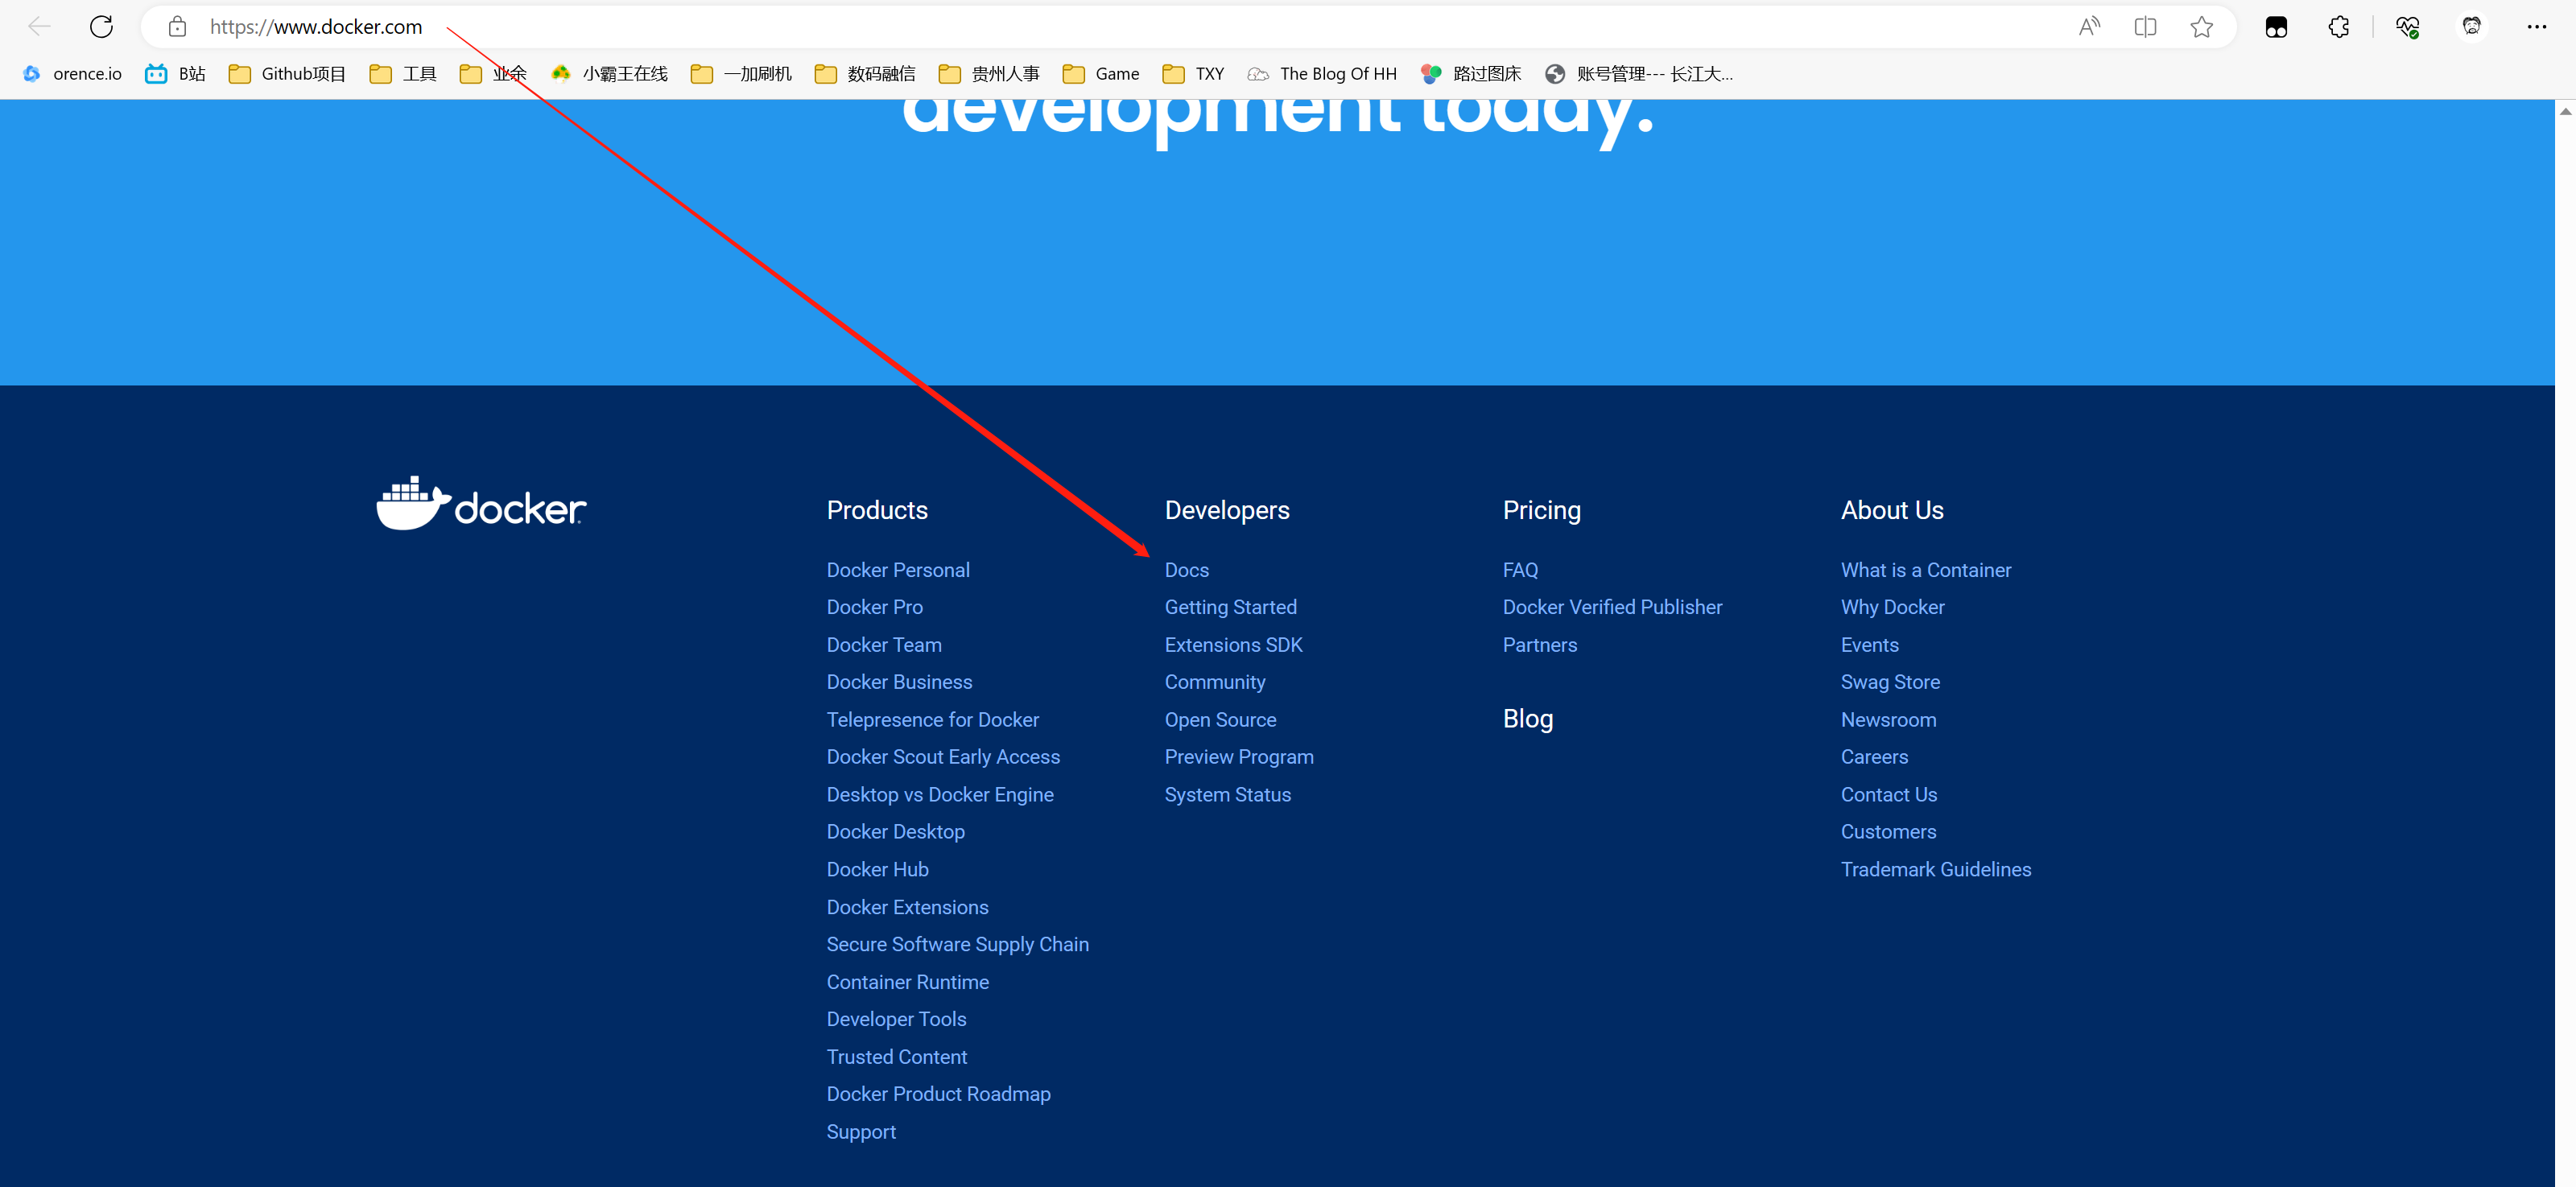Open the 小霸王在线 bookmark
The height and width of the screenshot is (1187, 2576).
609,74
